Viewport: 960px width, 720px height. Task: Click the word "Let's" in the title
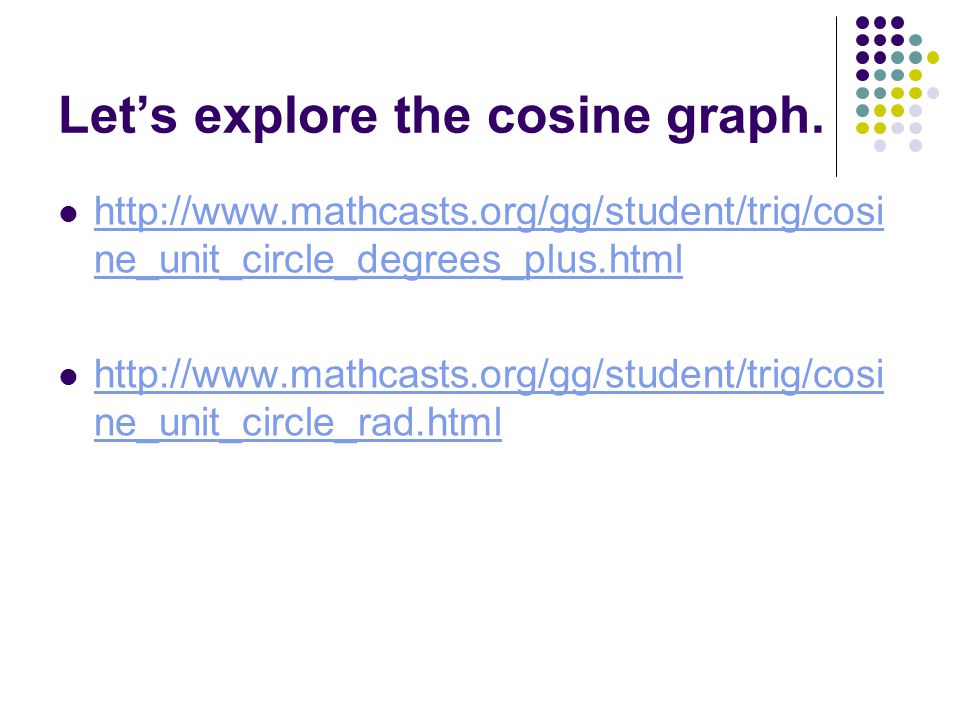pos(118,114)
